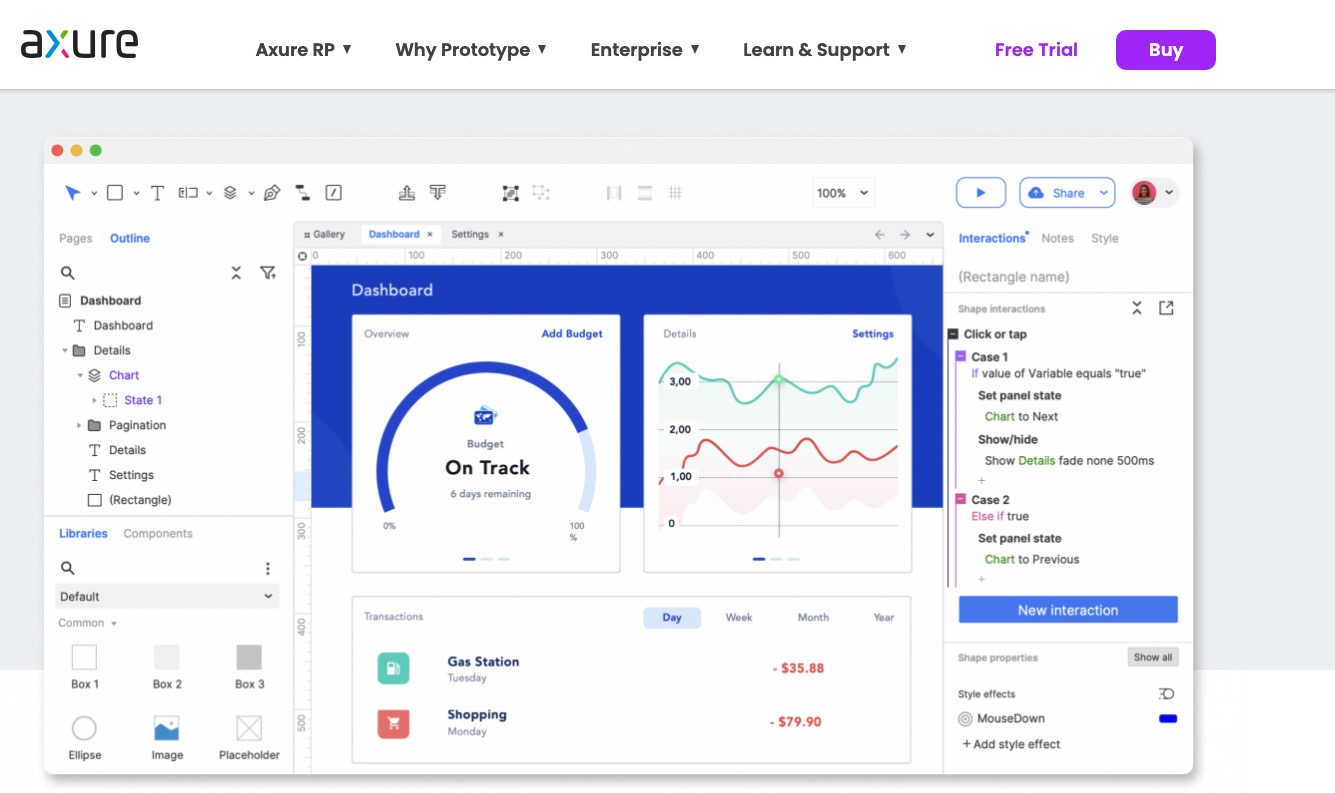The width and height of the screenshot is (1335, 793).
Task: Open the Default library dropdown
Action: click(166, 597)
